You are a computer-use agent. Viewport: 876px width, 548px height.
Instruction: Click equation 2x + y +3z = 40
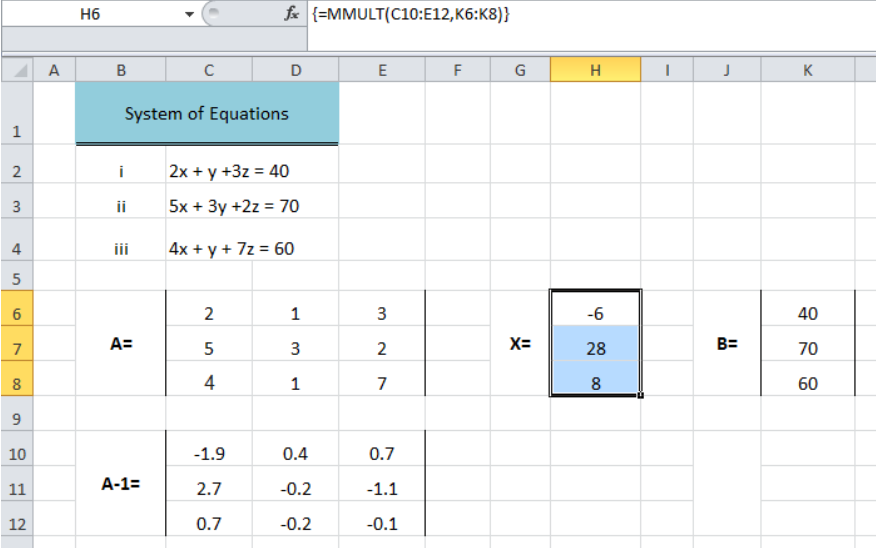click(x=229, y=171)
